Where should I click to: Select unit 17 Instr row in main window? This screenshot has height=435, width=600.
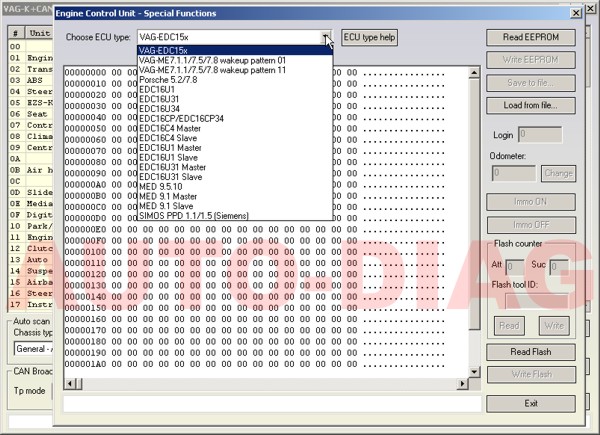click(30, 305)
